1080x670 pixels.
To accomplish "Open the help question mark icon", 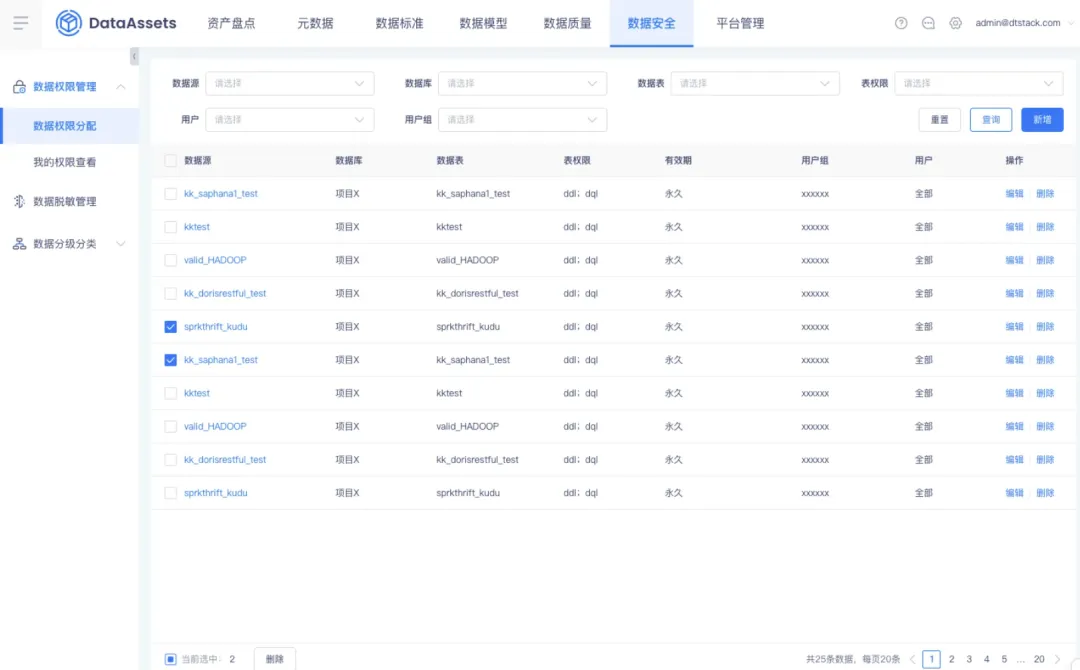I will click(x=901, y=23).
